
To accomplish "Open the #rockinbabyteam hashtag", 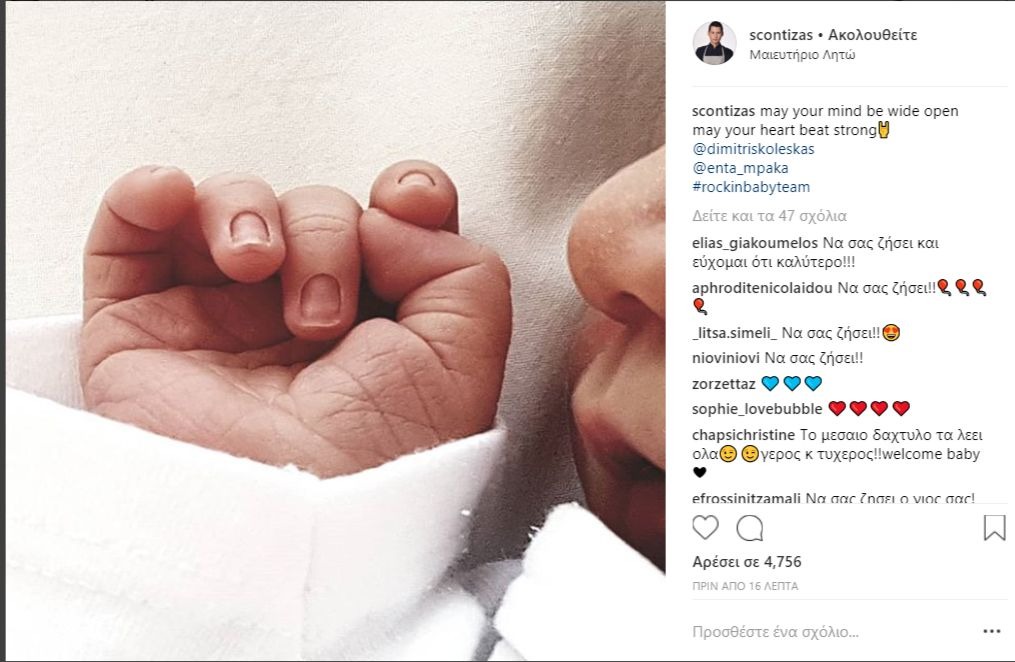I will pyautogui.click(x=751, y=187).
